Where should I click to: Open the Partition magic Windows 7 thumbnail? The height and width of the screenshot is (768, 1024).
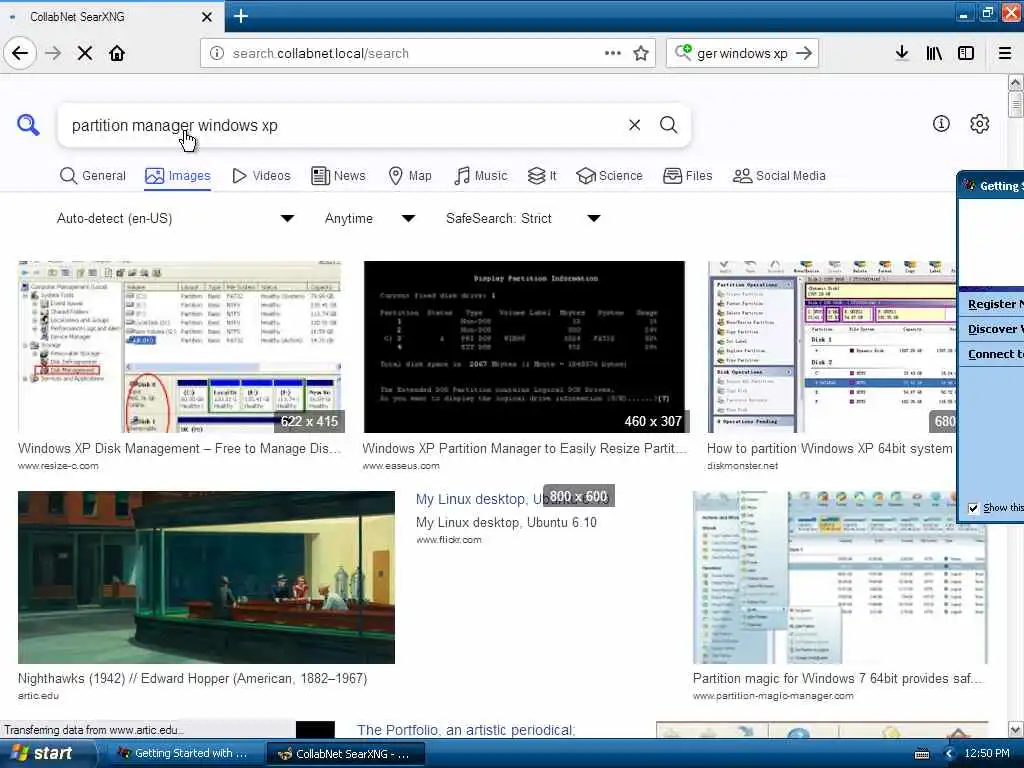click(840, 577)
